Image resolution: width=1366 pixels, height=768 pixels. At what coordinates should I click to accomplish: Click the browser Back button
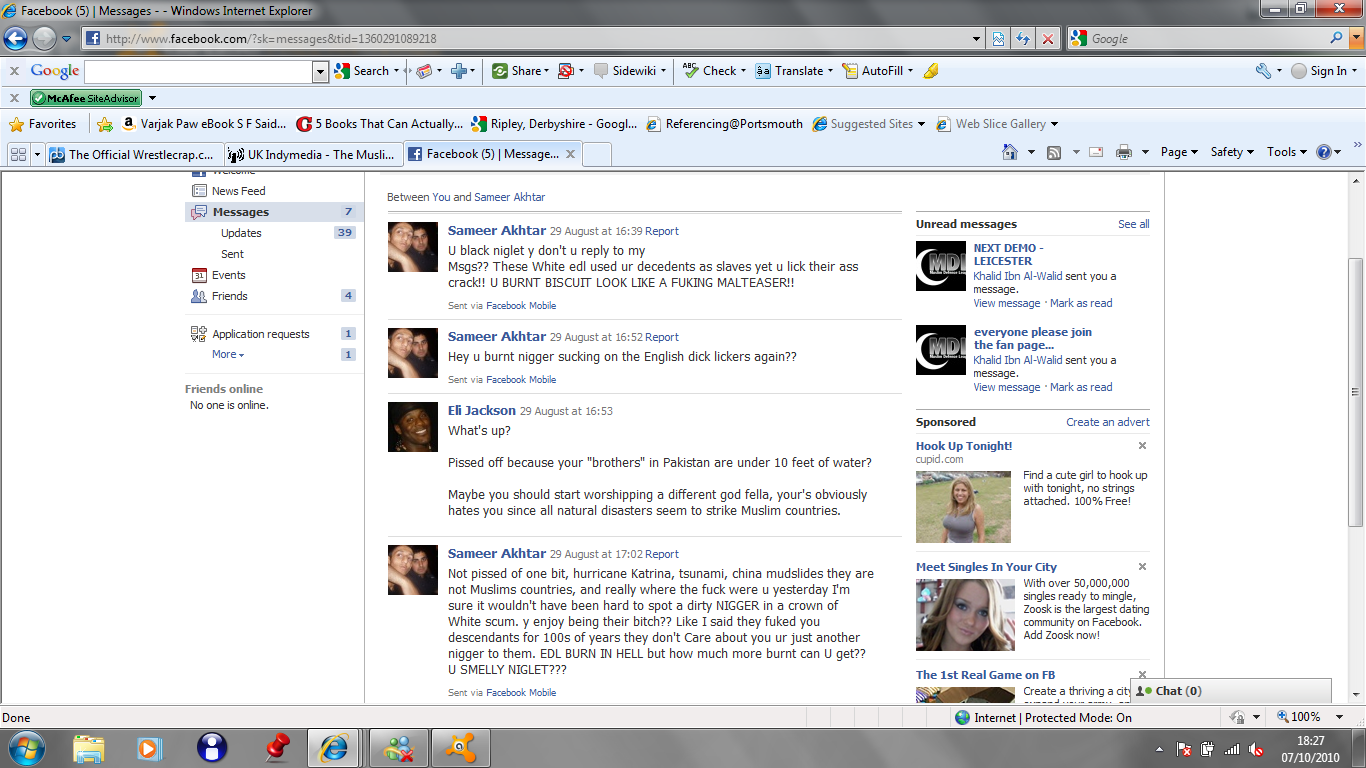[x=15, y=39]
